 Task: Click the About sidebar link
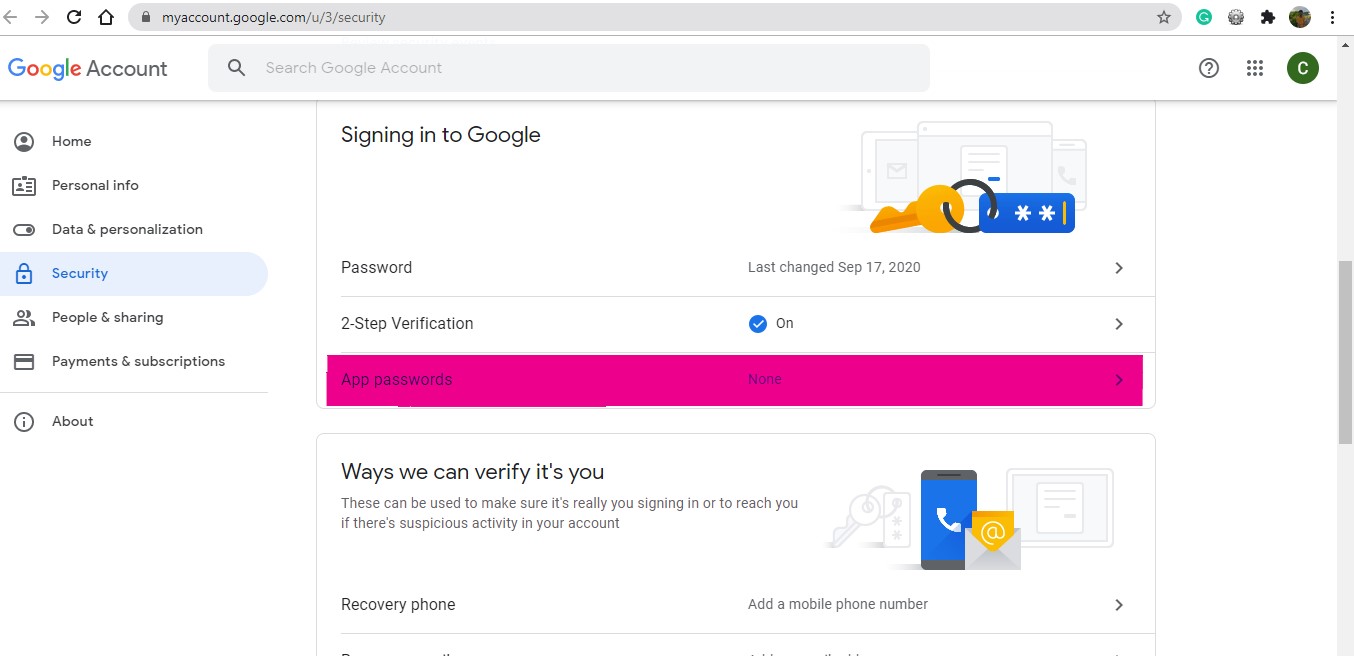click(72, 421)
